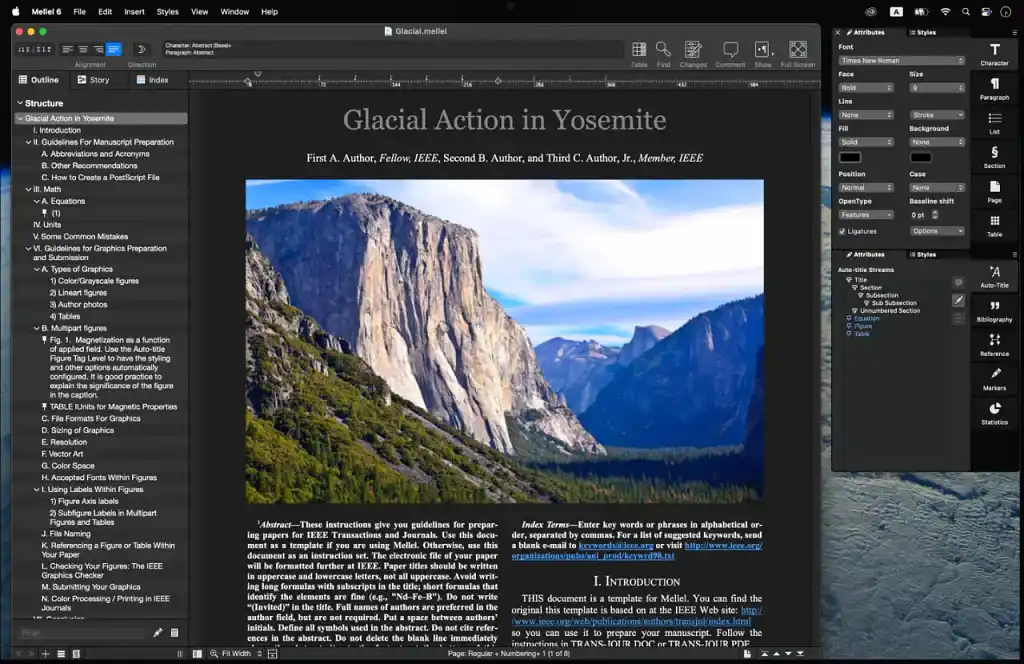
Task: Click the Comment toolbar icon
Action: click(x=730, y=52)
